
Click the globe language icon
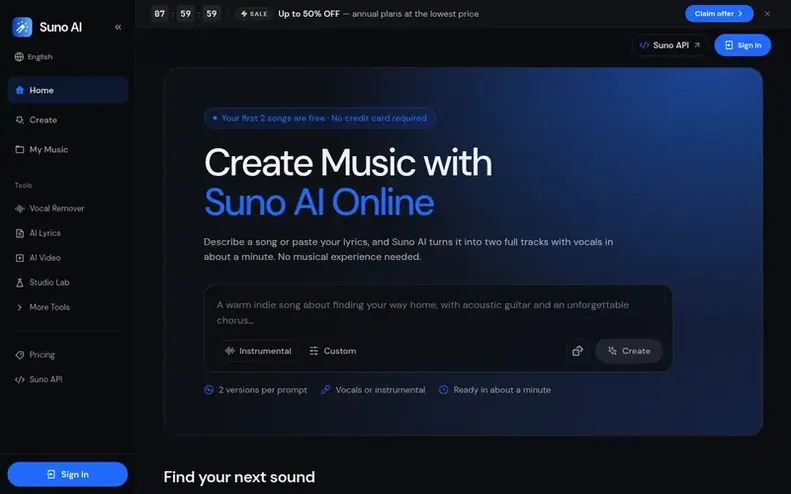tap(19, 57)
